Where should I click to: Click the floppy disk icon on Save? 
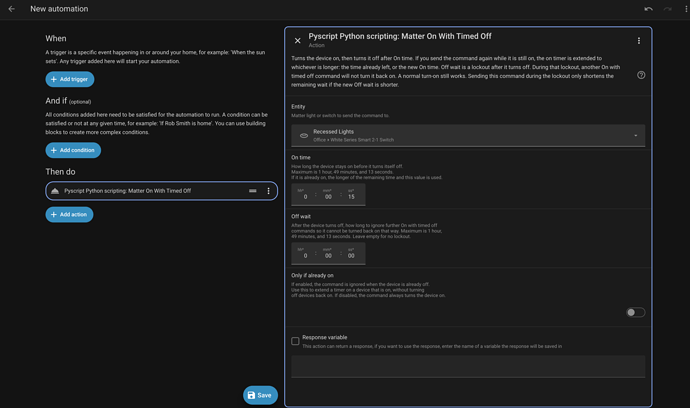tap(251, 395)
